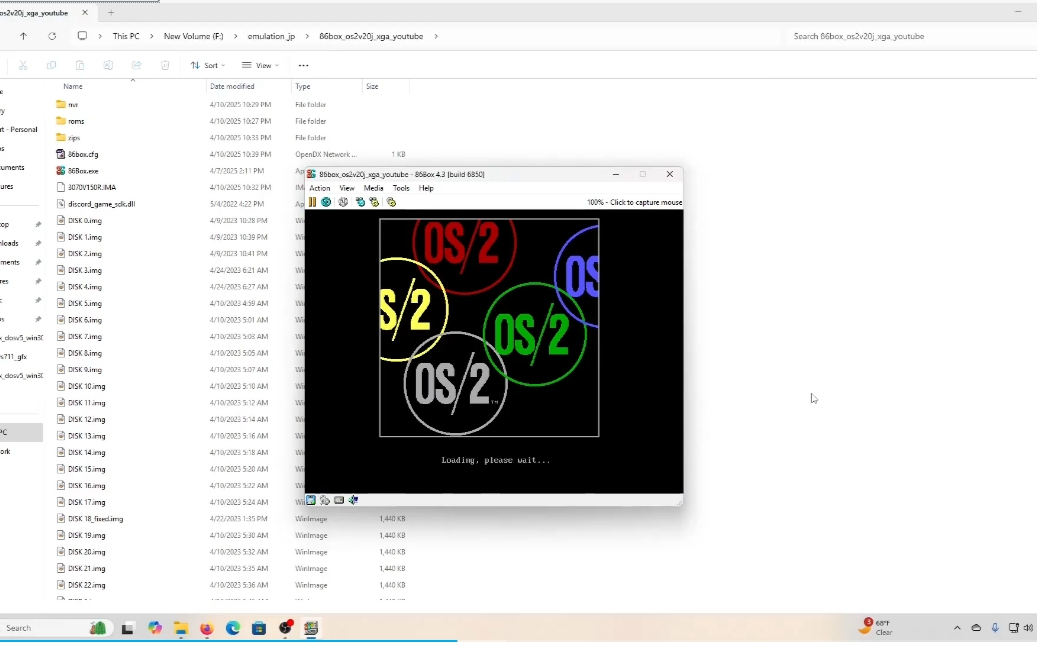Open the View menu in 86Box
This screenshot has height=648, width=1037.
(347, 188)
